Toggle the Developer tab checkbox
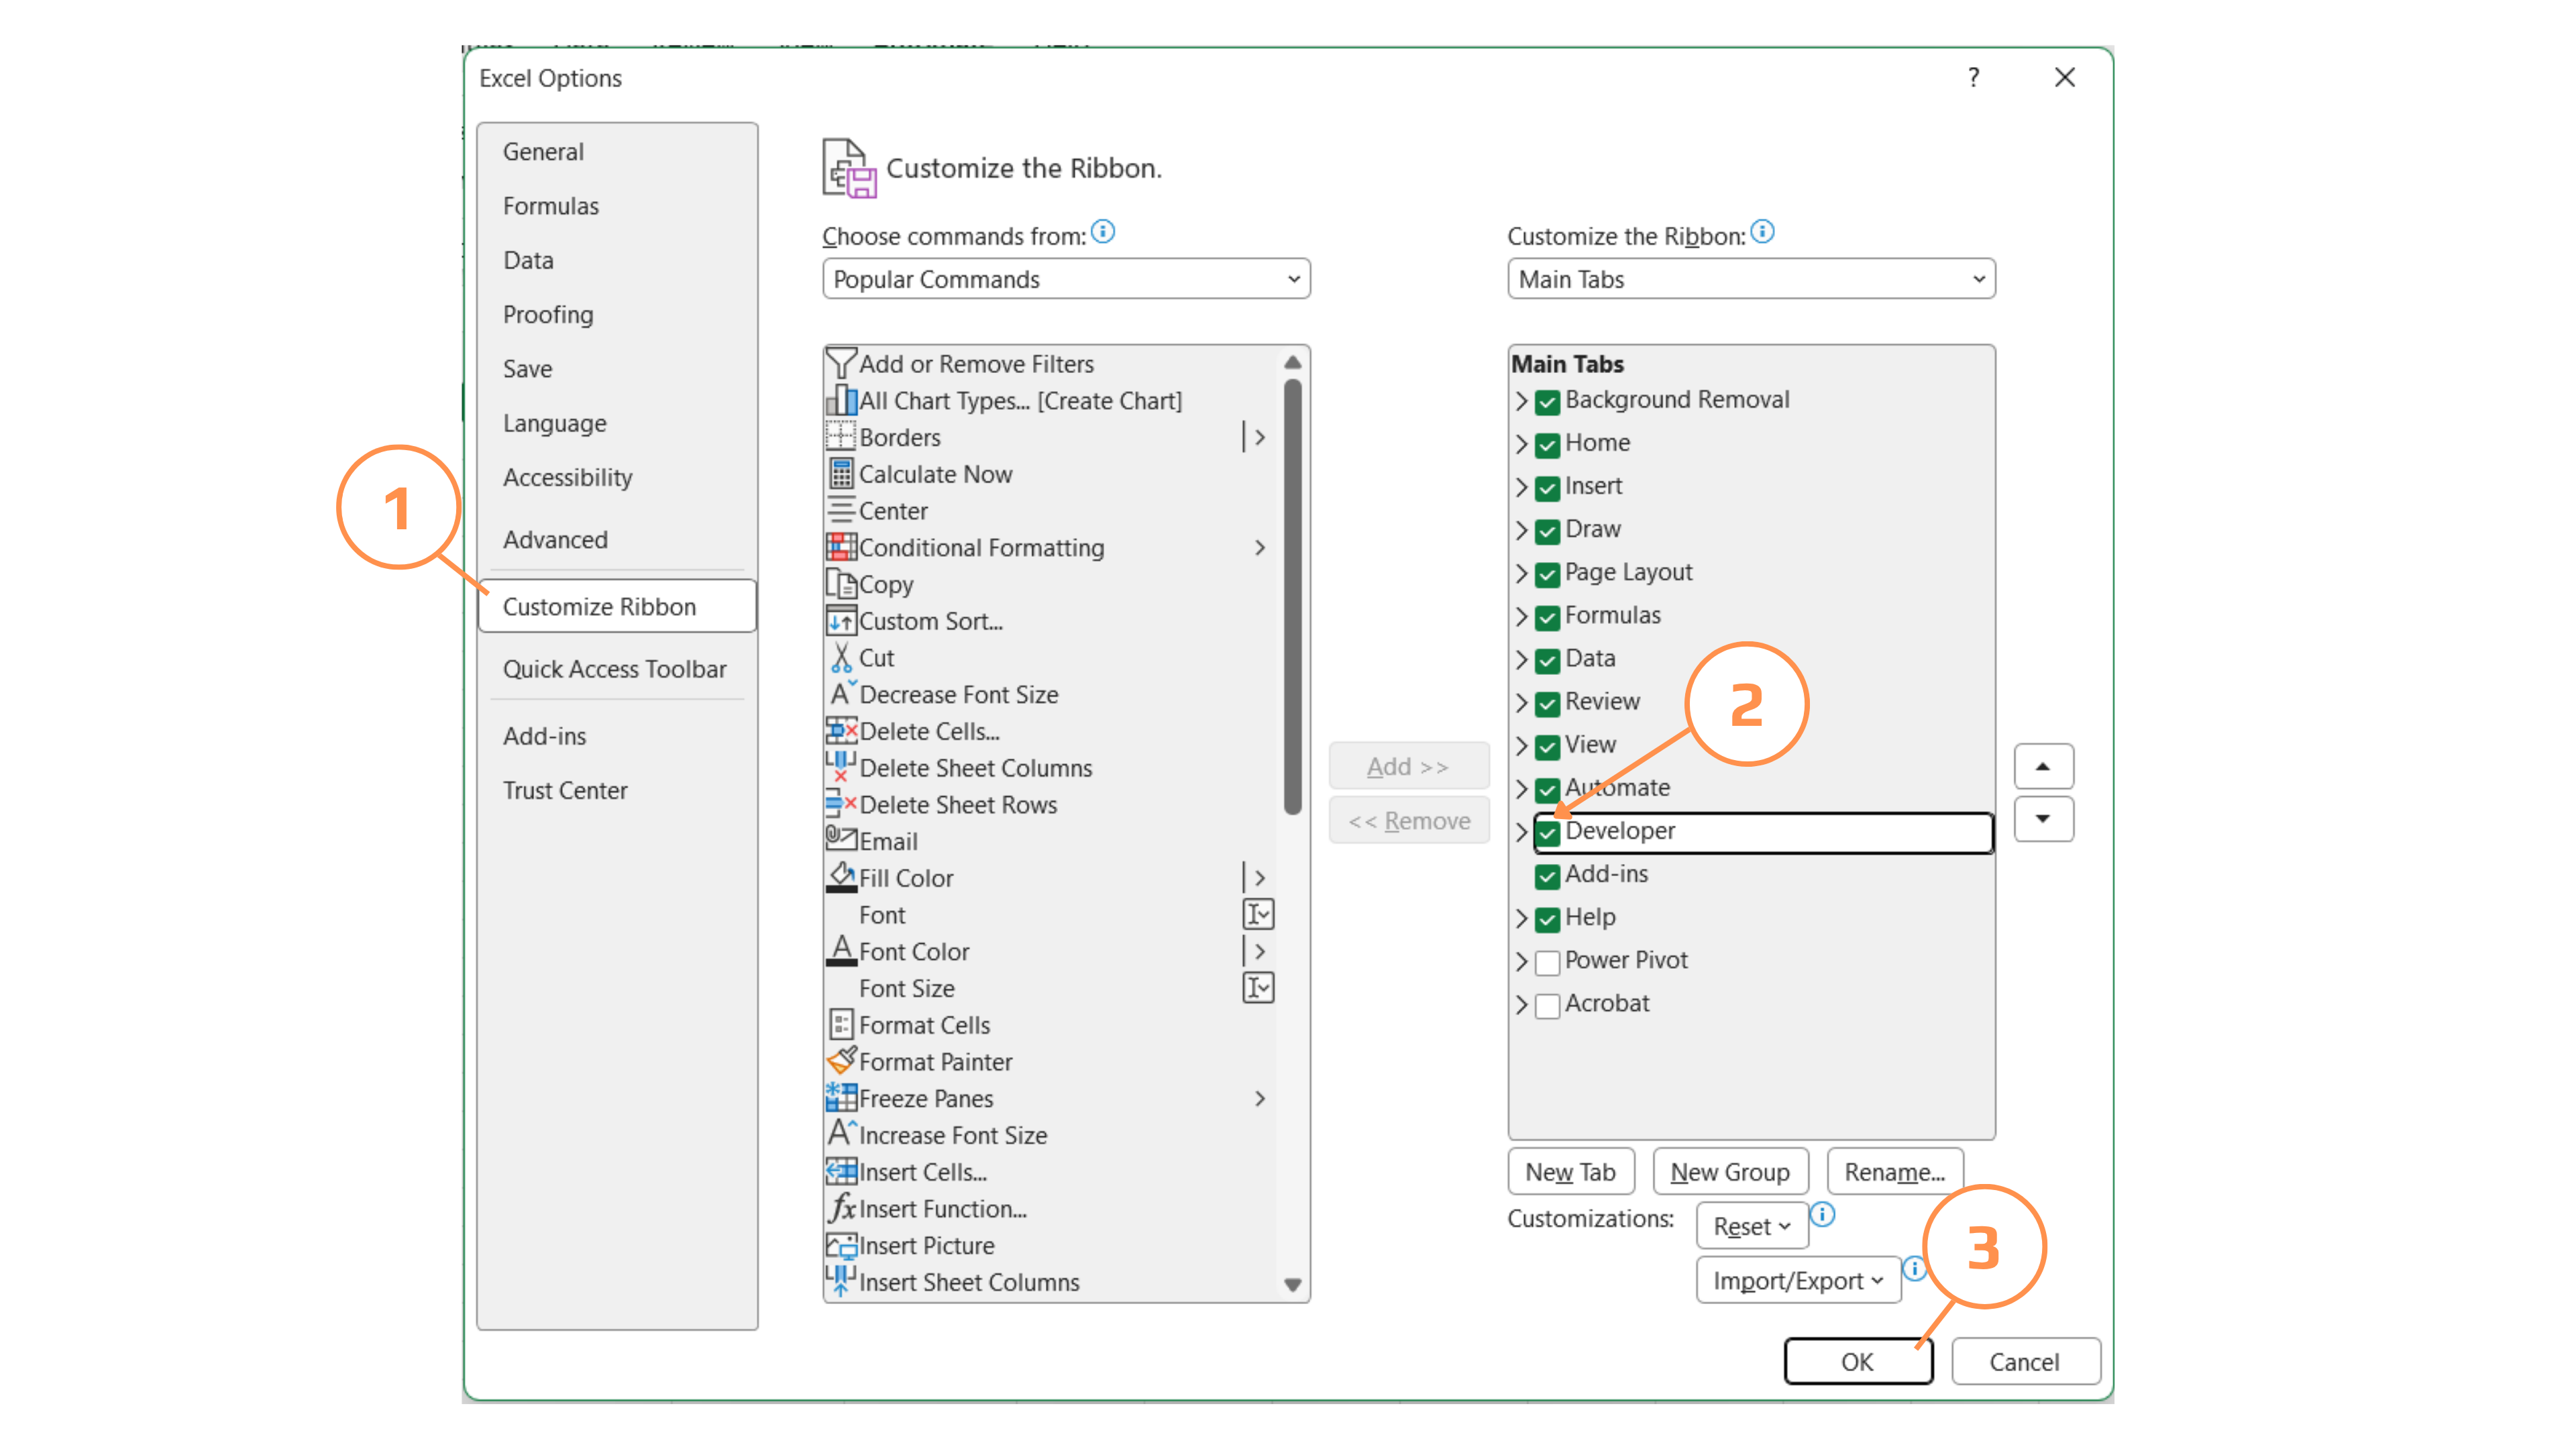This screenshot has height=1449, width=2576. pyautogui.click(x=1547, y=833)
